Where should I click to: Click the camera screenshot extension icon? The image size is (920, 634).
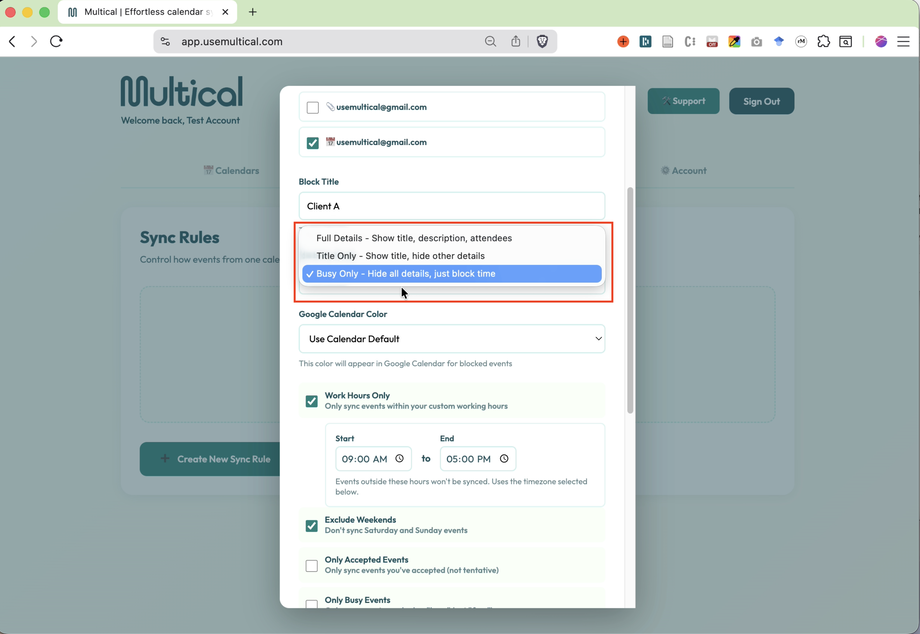pyautogui.click(x=756, y=42)
